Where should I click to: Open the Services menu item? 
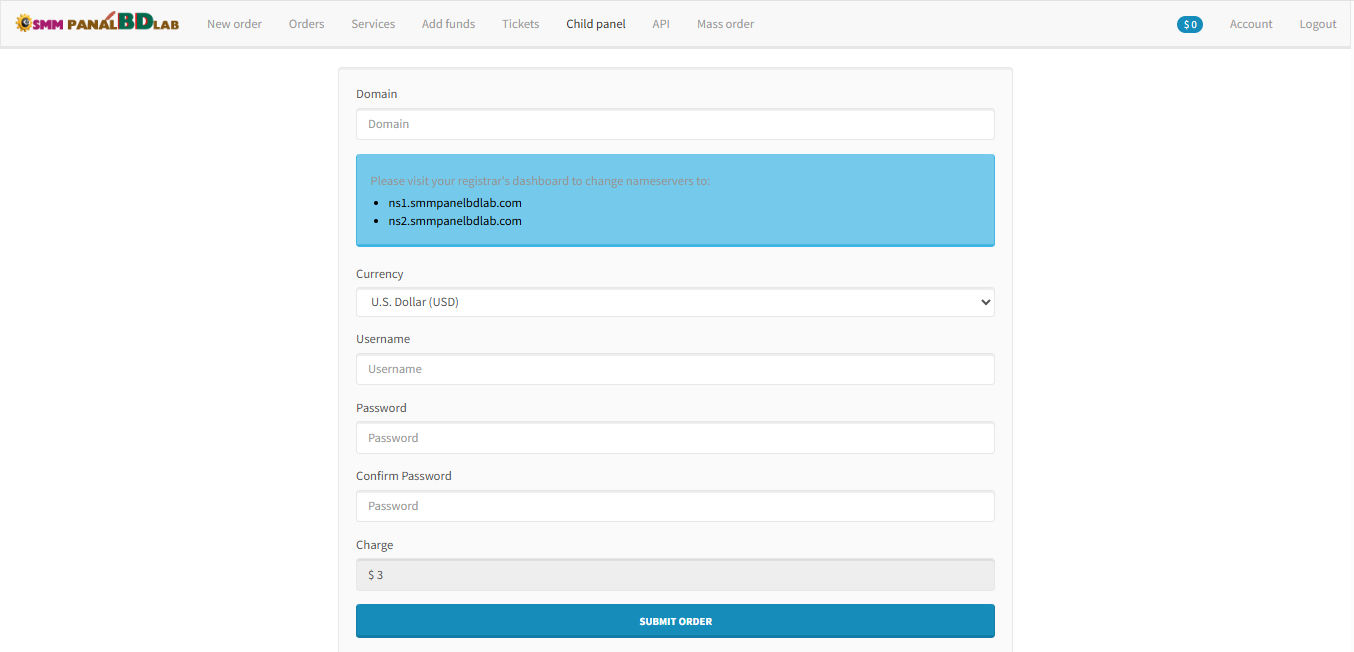tap(373, 24)
